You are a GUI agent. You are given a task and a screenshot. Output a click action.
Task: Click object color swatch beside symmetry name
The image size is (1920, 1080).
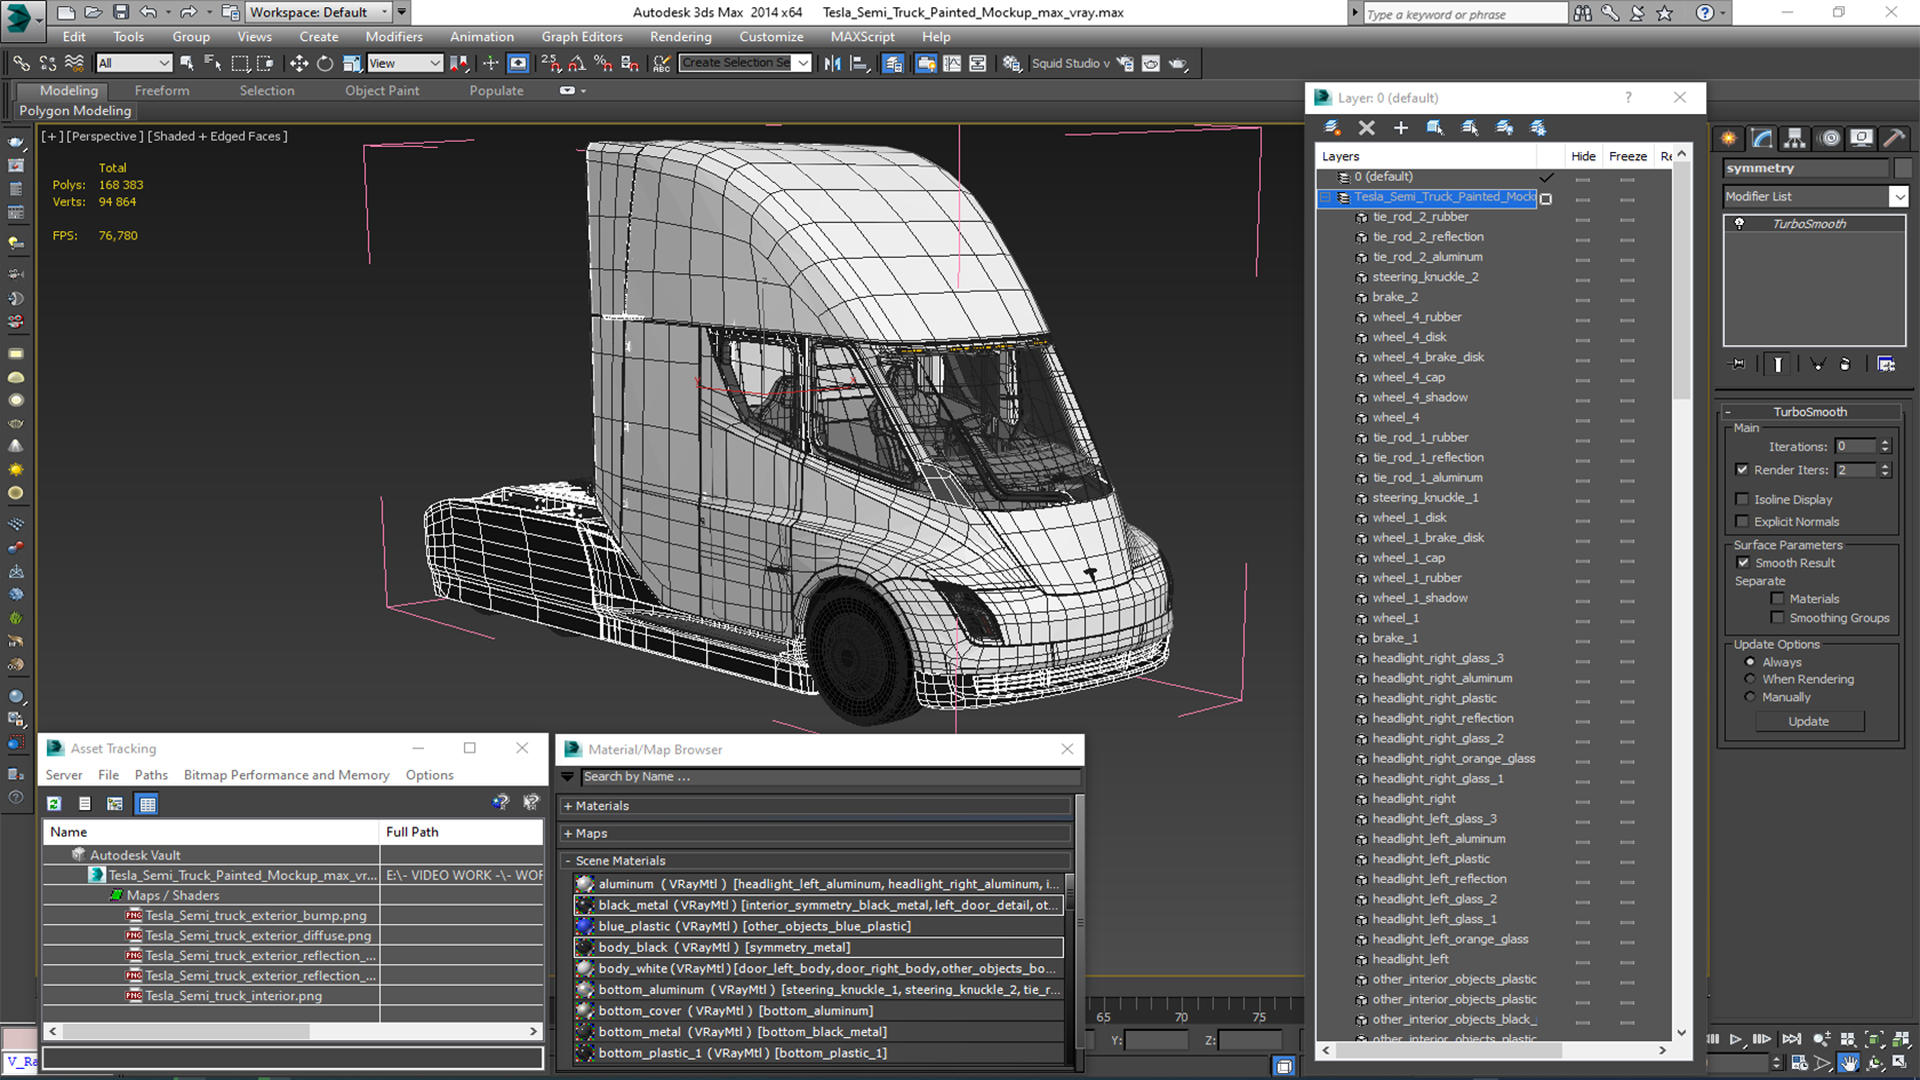pyautogui.click(x=1903, y=168)
